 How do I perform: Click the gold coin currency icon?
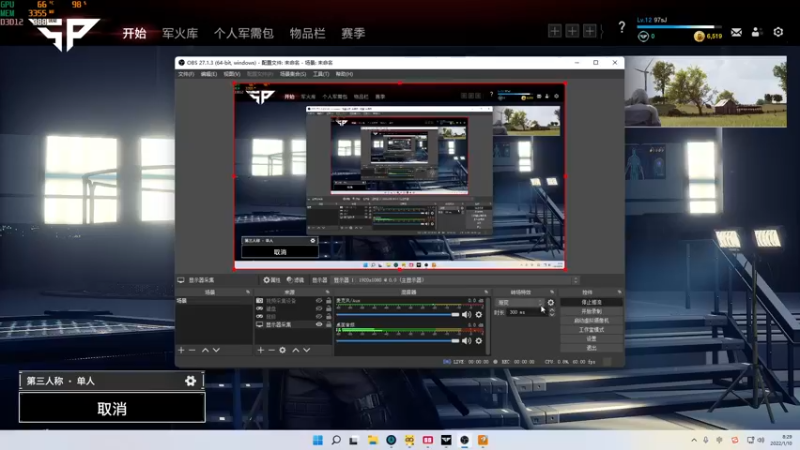pos(699,36)
